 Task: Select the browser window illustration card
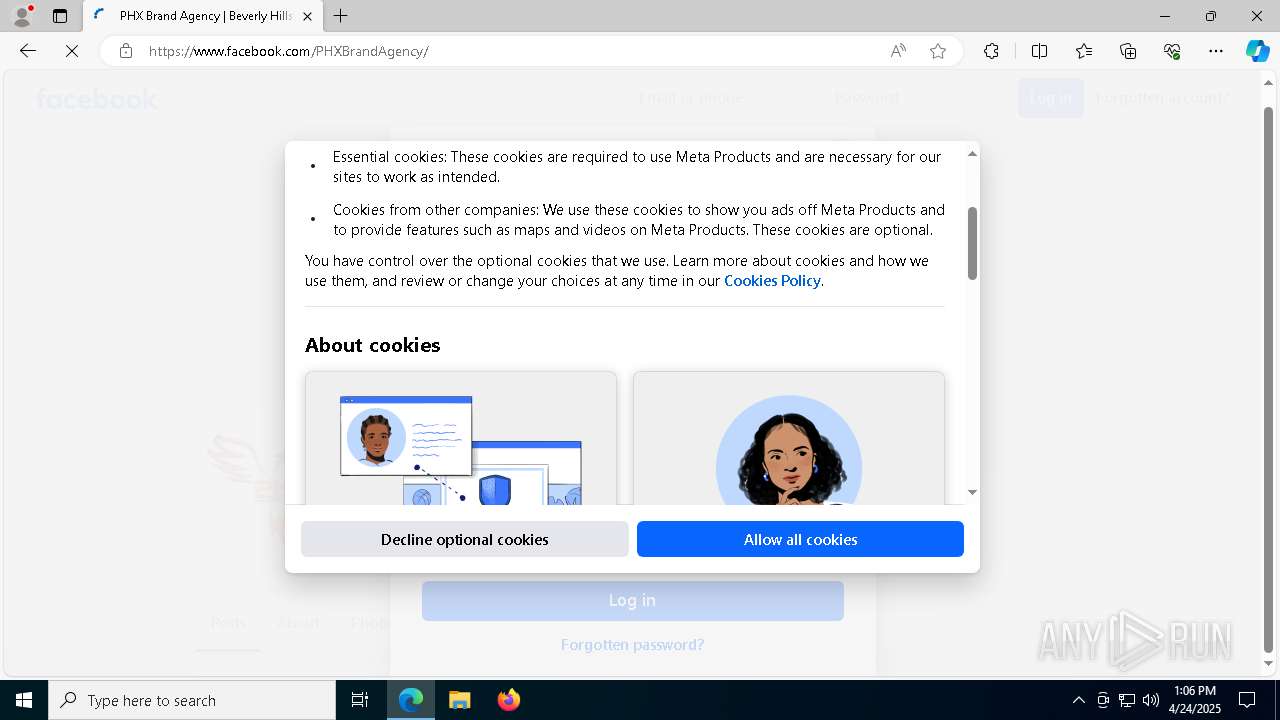461,438
